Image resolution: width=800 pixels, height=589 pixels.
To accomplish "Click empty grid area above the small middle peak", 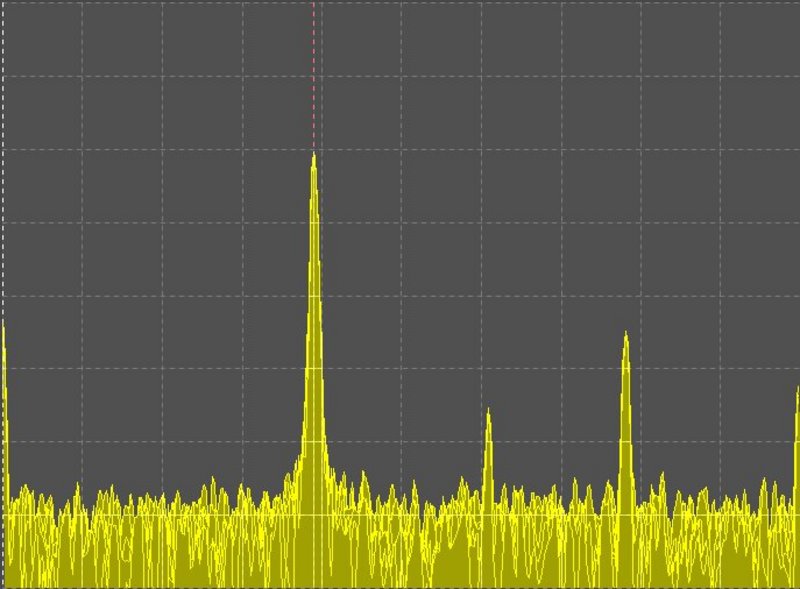I will coord(488,250).
